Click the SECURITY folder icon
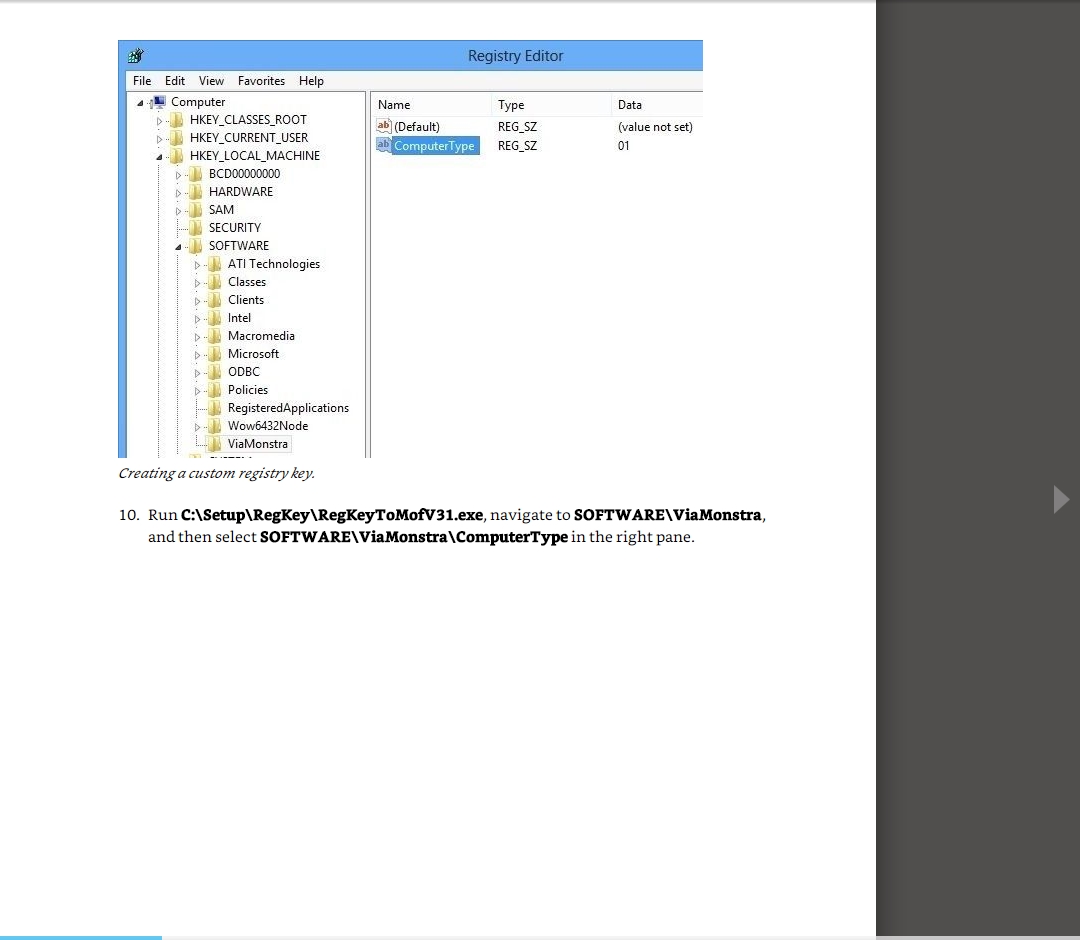The image size is (1080, 940). (196, 228)
